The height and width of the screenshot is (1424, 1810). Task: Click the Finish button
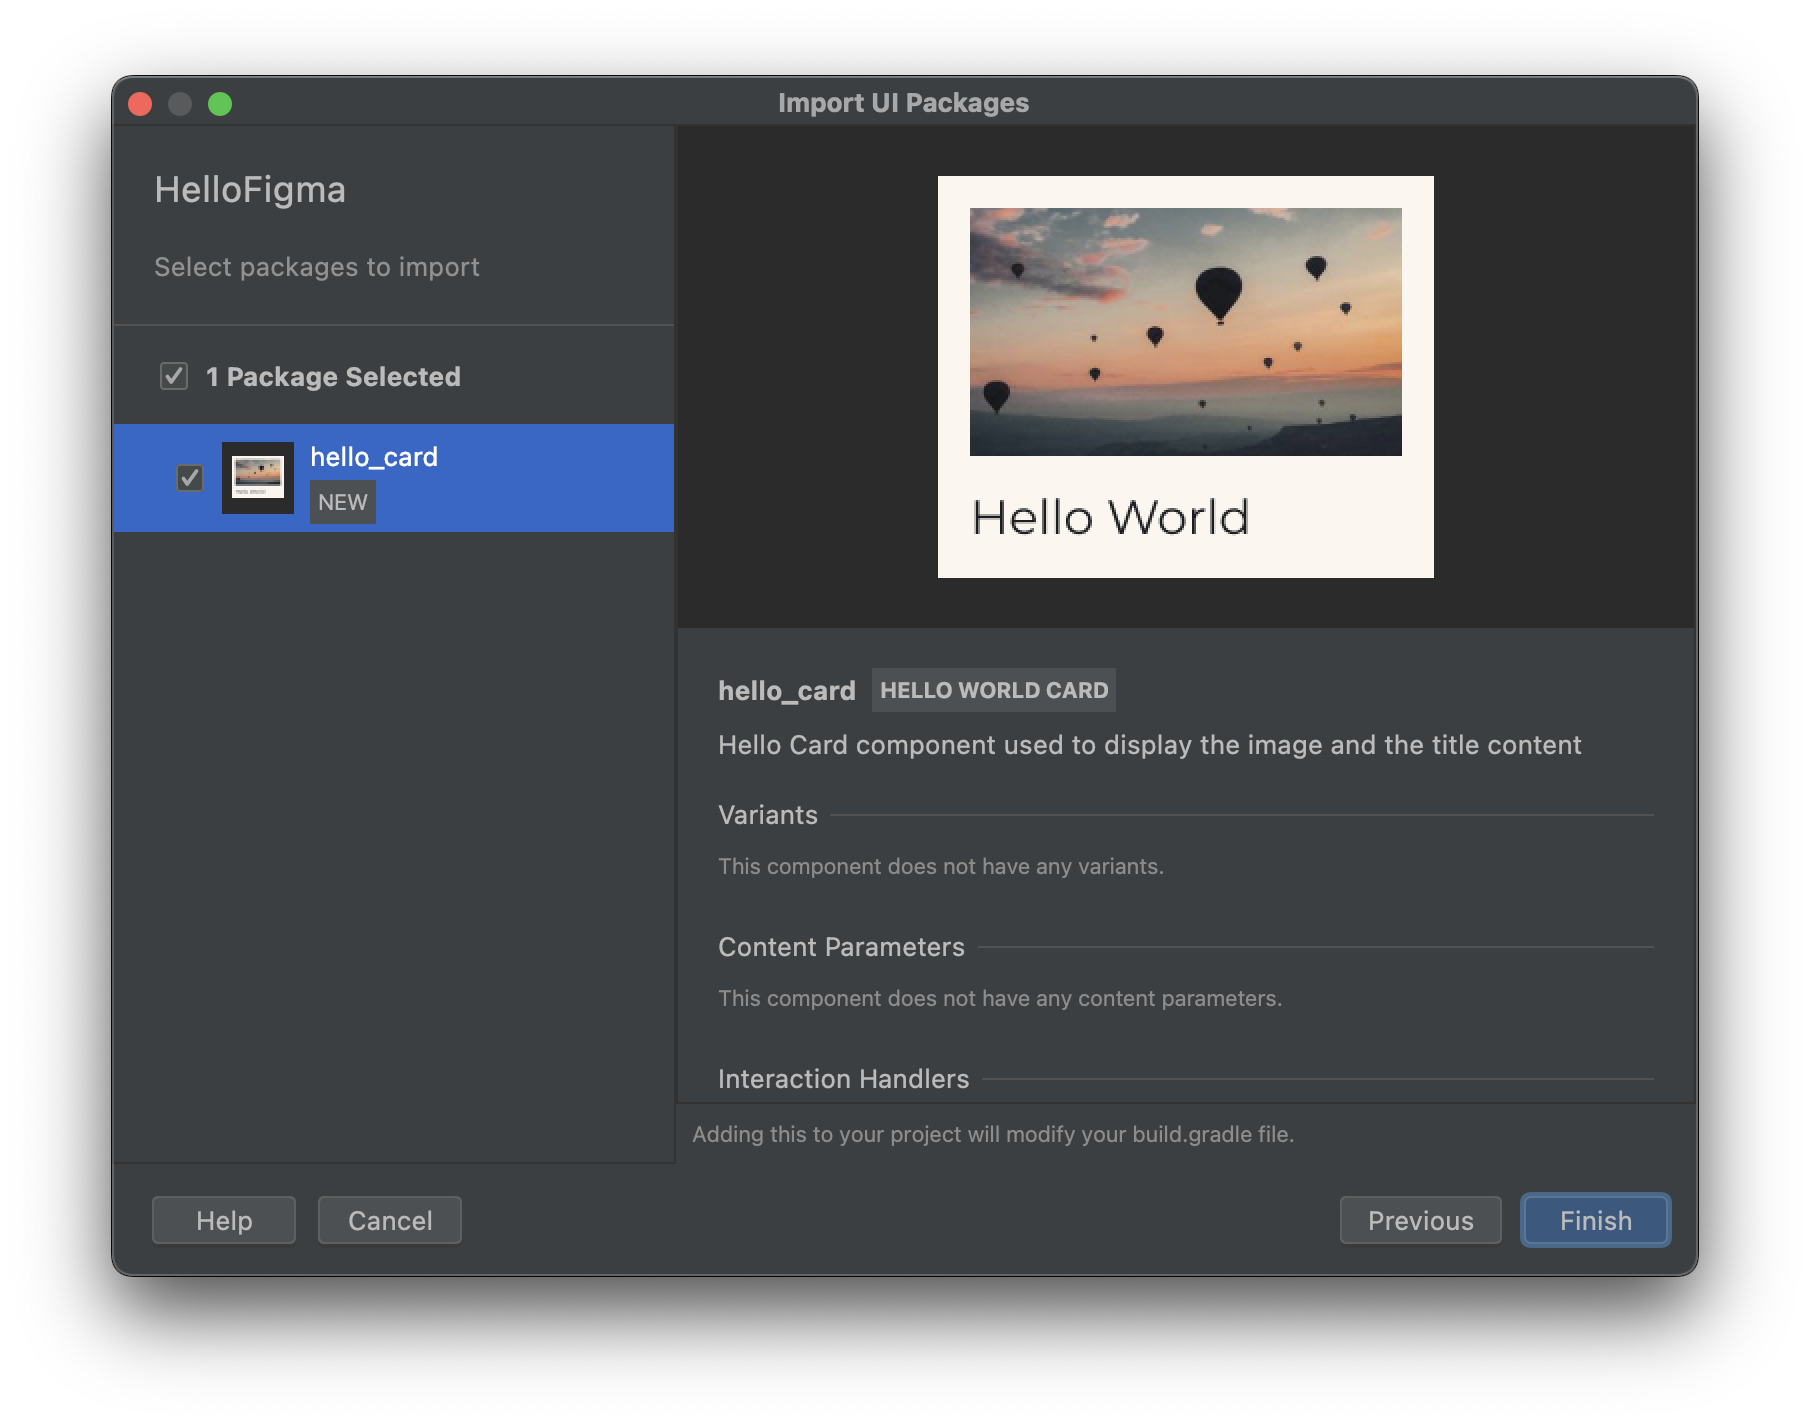[x=1595, y=1220]
